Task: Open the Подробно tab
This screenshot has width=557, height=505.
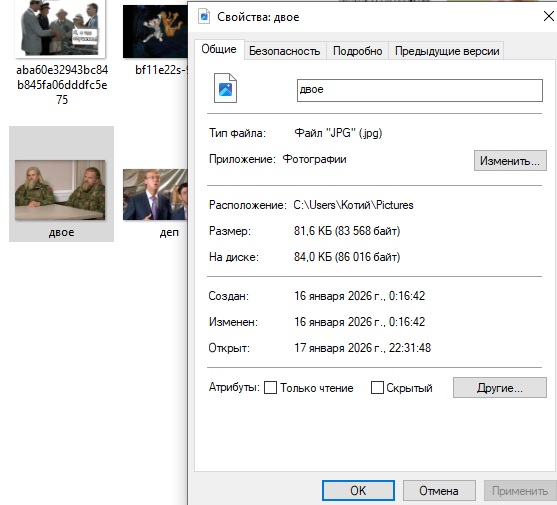Action: pyautogui.click(x=358, y=51)
